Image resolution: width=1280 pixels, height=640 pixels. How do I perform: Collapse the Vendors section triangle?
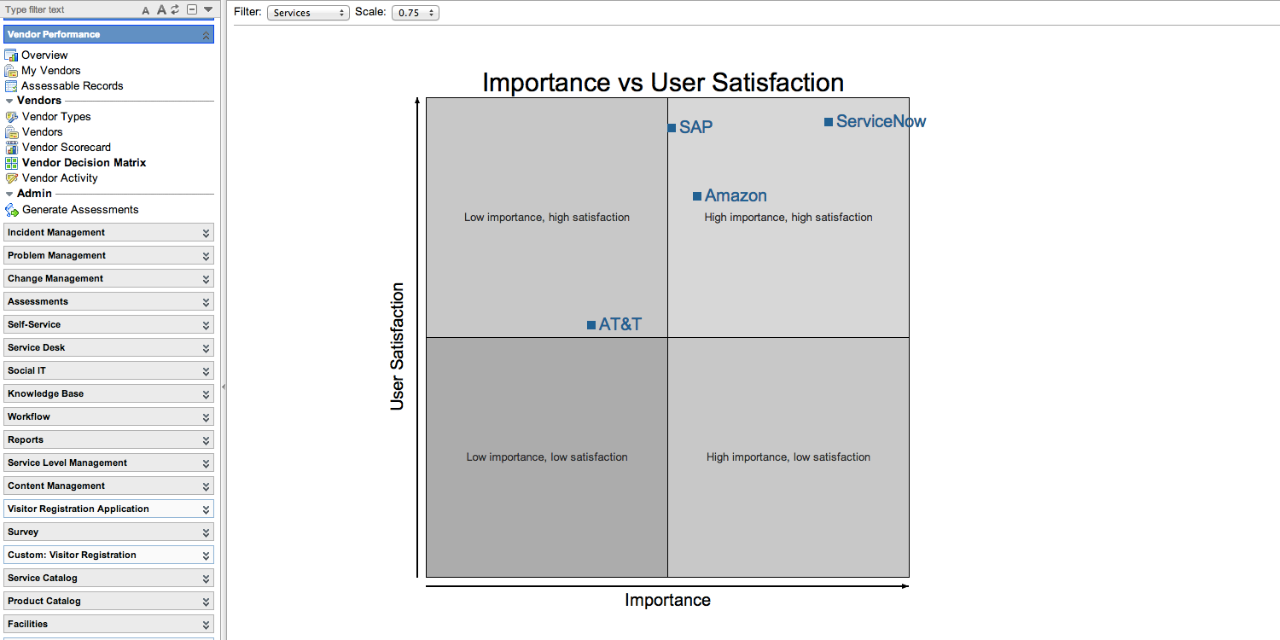pos(9,101)
